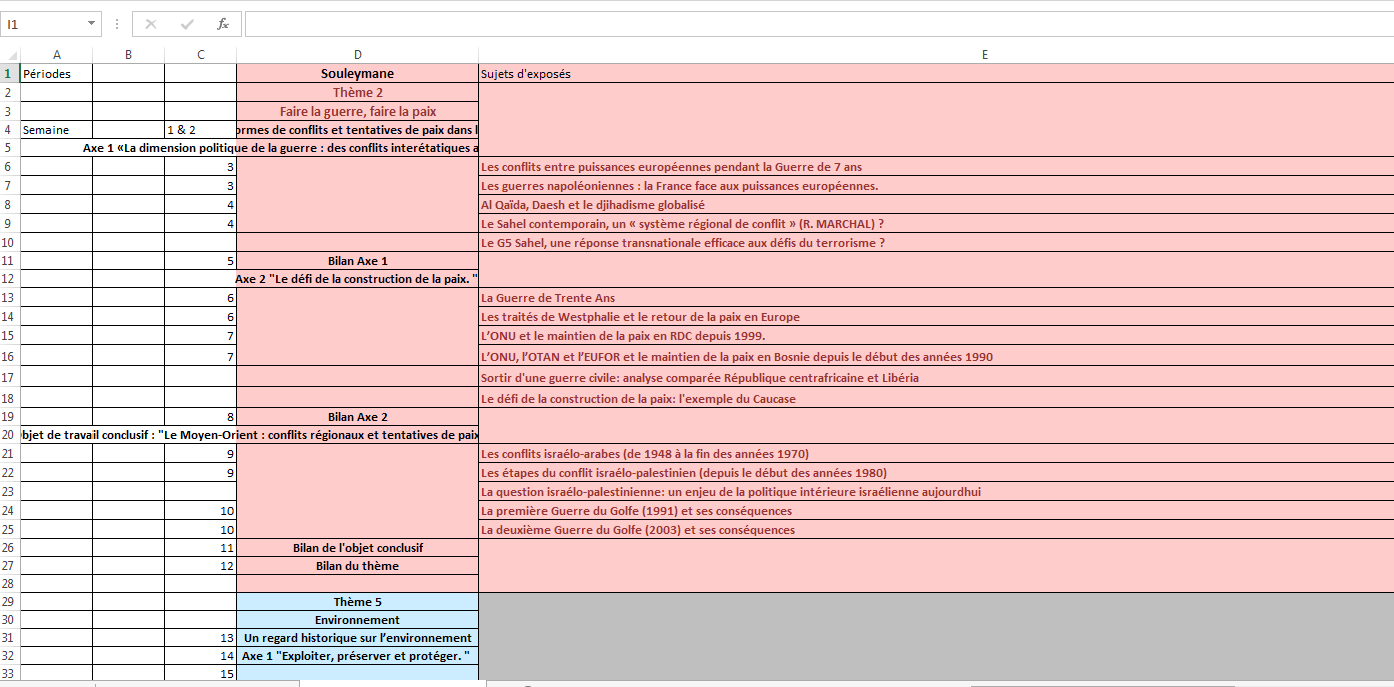Select week number 12 cell in column C
1394x687 pixels.
[201, 566]
